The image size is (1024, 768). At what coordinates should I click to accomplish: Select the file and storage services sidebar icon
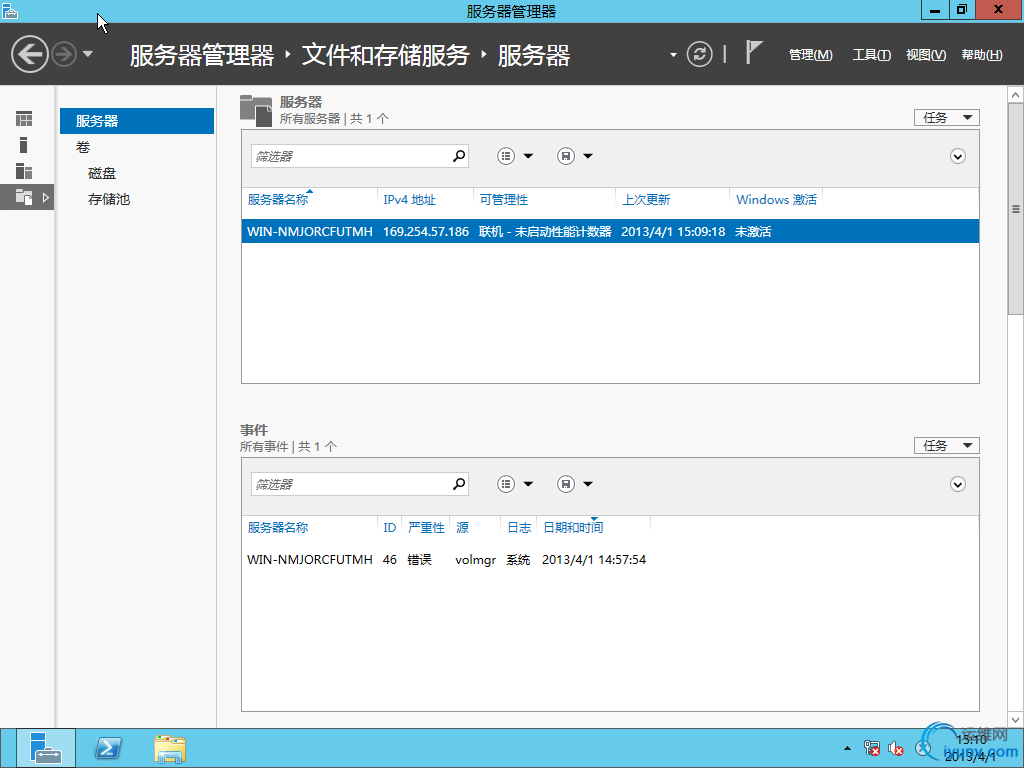(x=25, y=197)
